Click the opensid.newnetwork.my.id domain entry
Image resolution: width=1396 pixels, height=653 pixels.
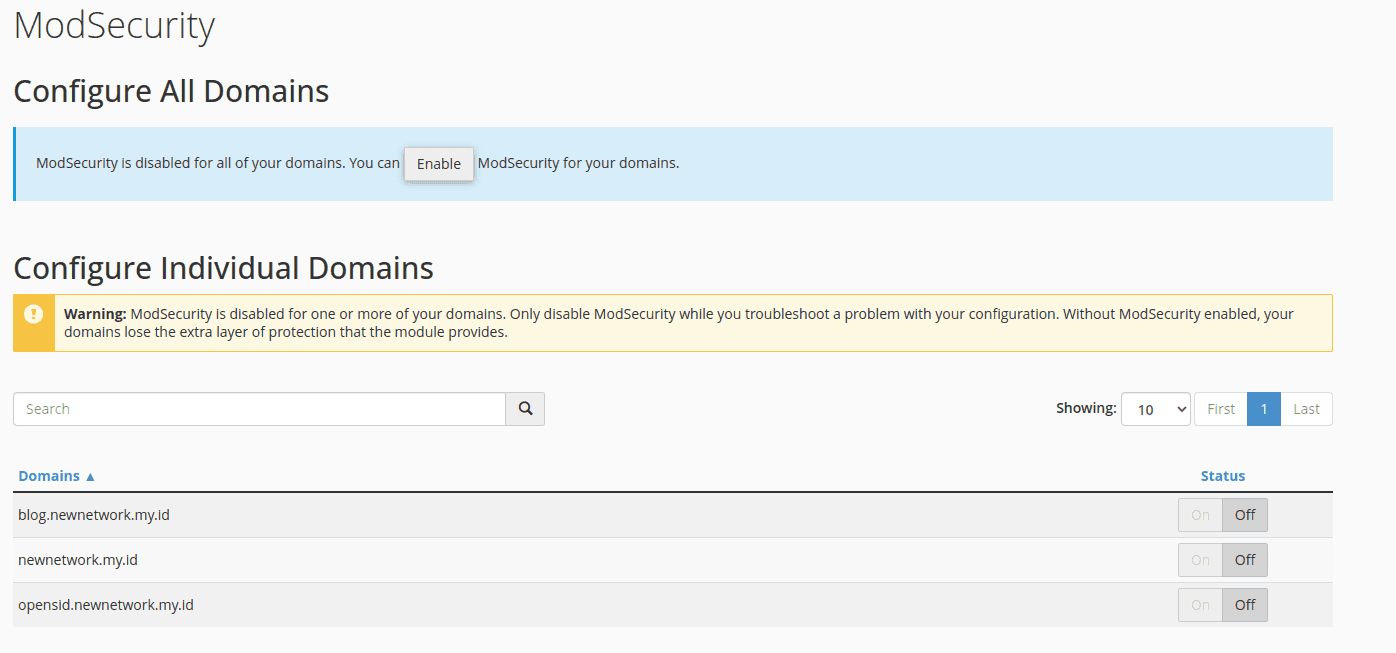[106, 604]
